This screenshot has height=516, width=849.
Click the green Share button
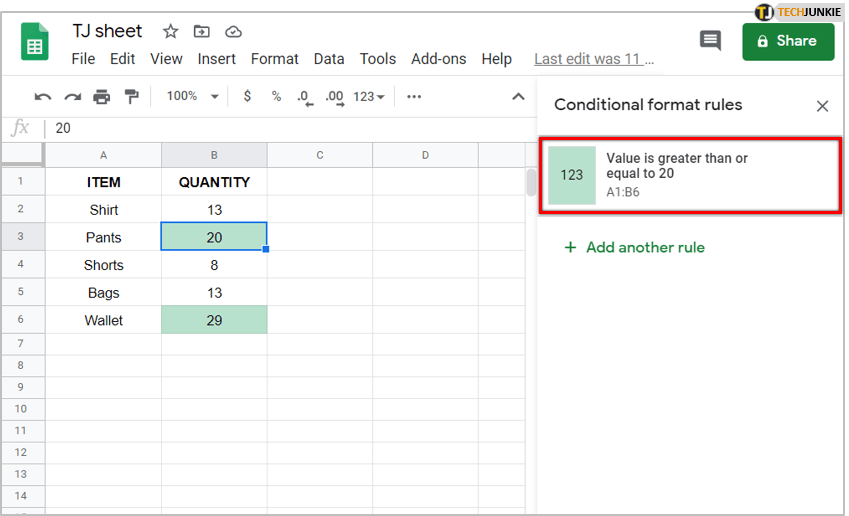point(788,41)
